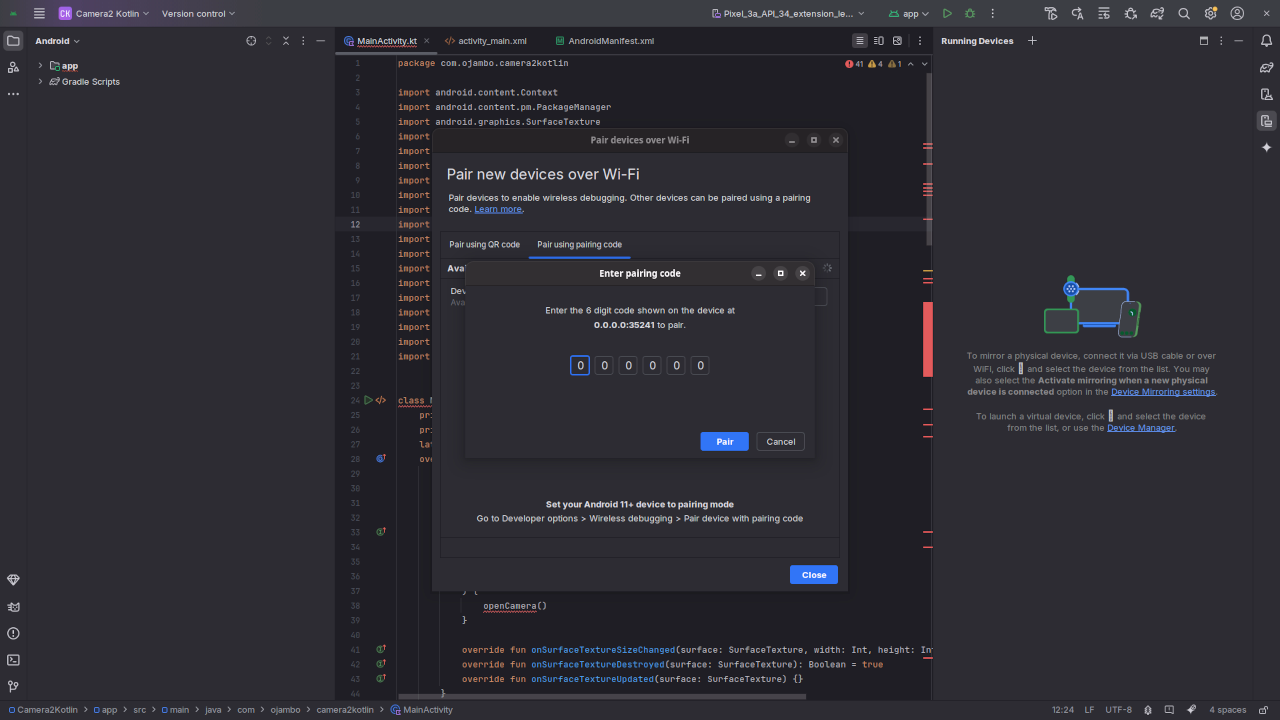Add device with plus in Running Devices
This screenshot has height=720, width=1280.
1032,41
